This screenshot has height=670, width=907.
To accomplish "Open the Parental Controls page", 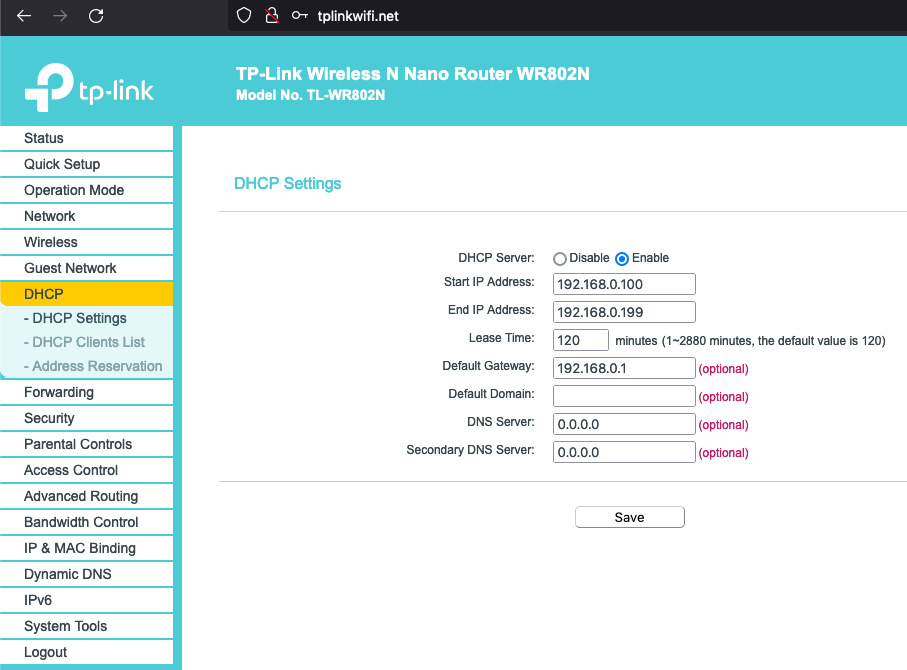I will pos(78,444).
